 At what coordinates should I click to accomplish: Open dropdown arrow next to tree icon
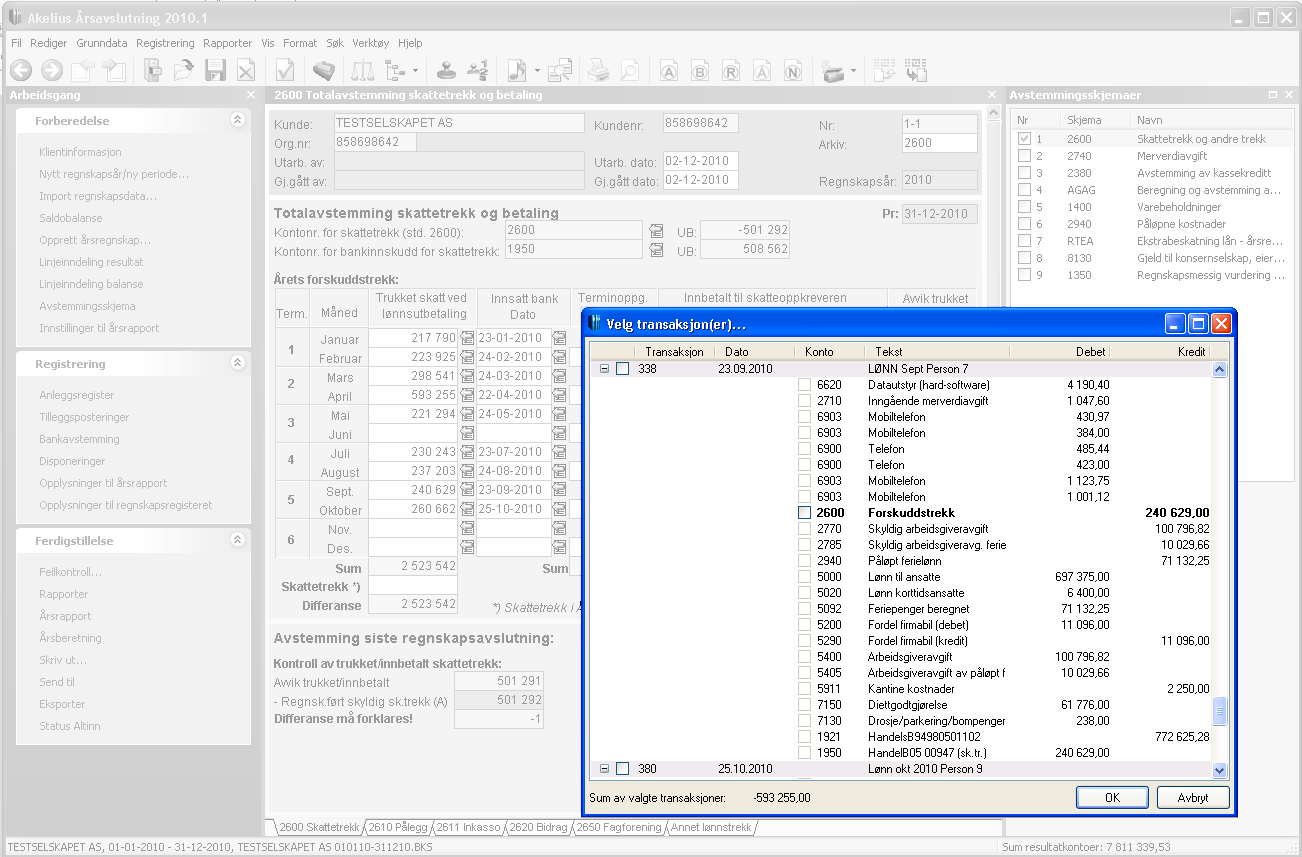click(x=415, y=71)
